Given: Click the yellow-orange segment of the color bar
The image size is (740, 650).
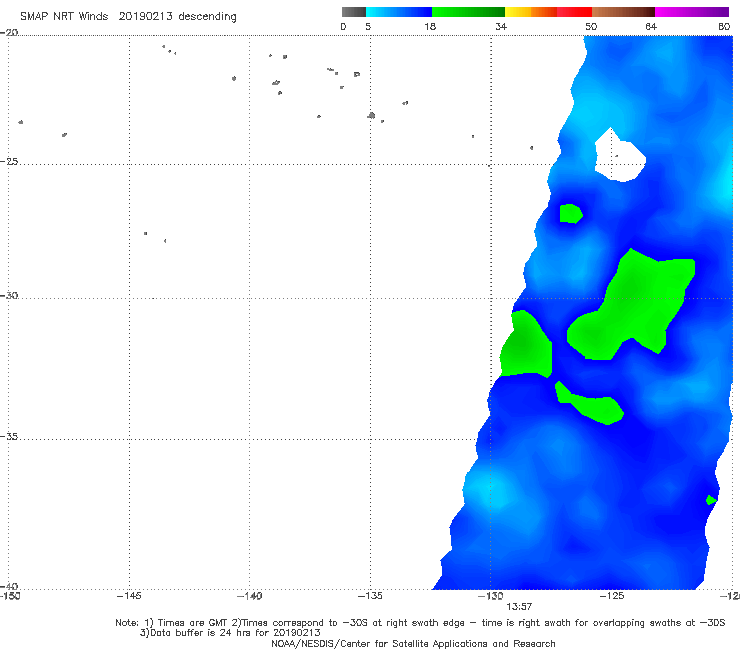Looking at the screenshot, I should [531, 12].
